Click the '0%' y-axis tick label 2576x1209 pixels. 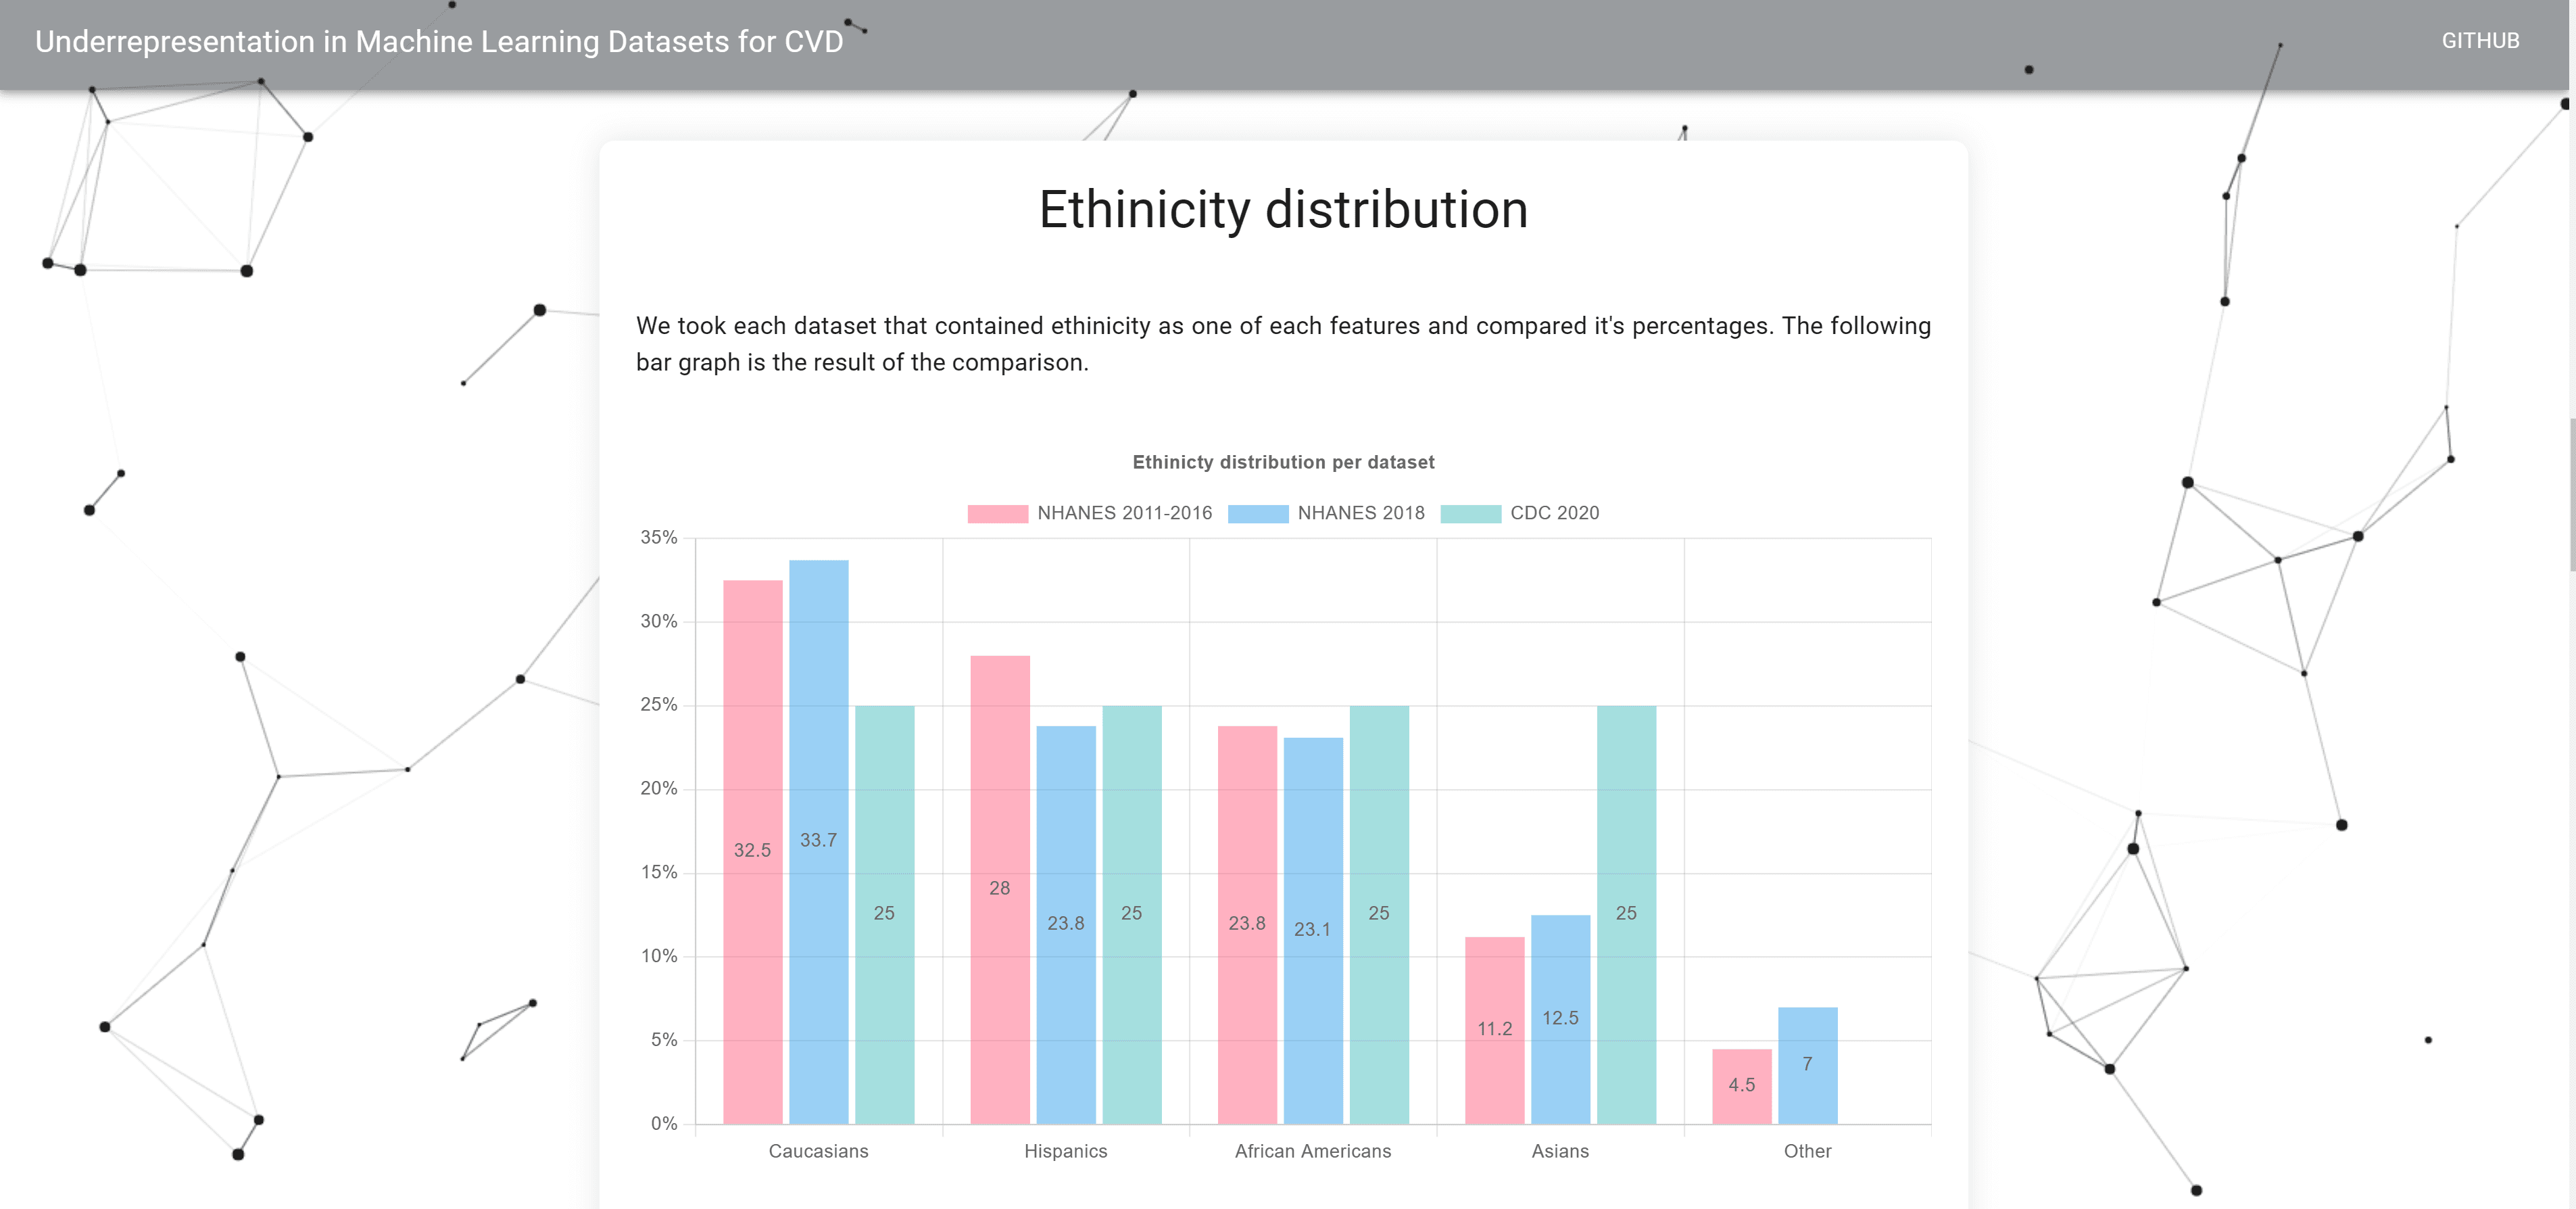tap(664, 1124)
